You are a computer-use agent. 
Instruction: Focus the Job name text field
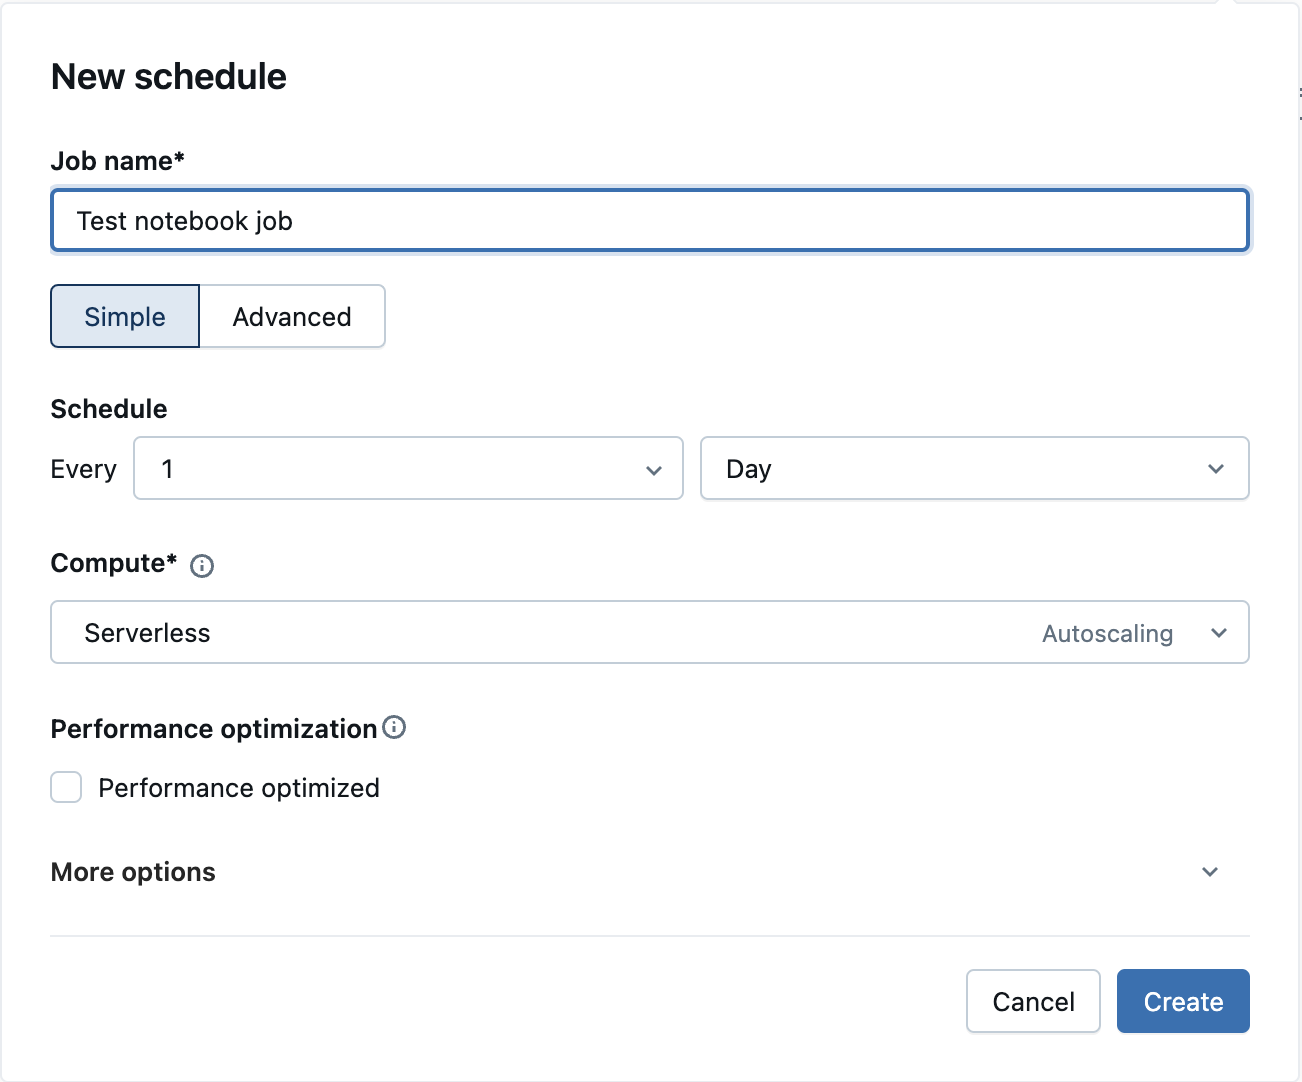(650, 221)
